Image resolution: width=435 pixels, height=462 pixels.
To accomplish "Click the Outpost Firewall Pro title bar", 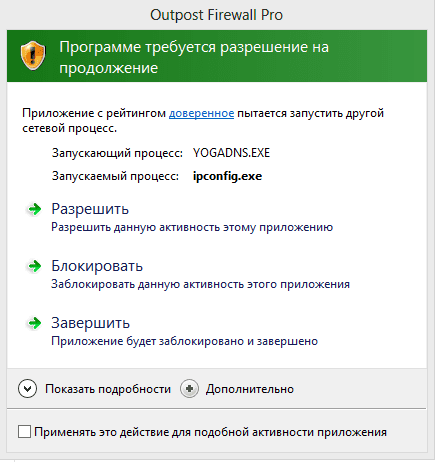I will [x=217, y=15].
